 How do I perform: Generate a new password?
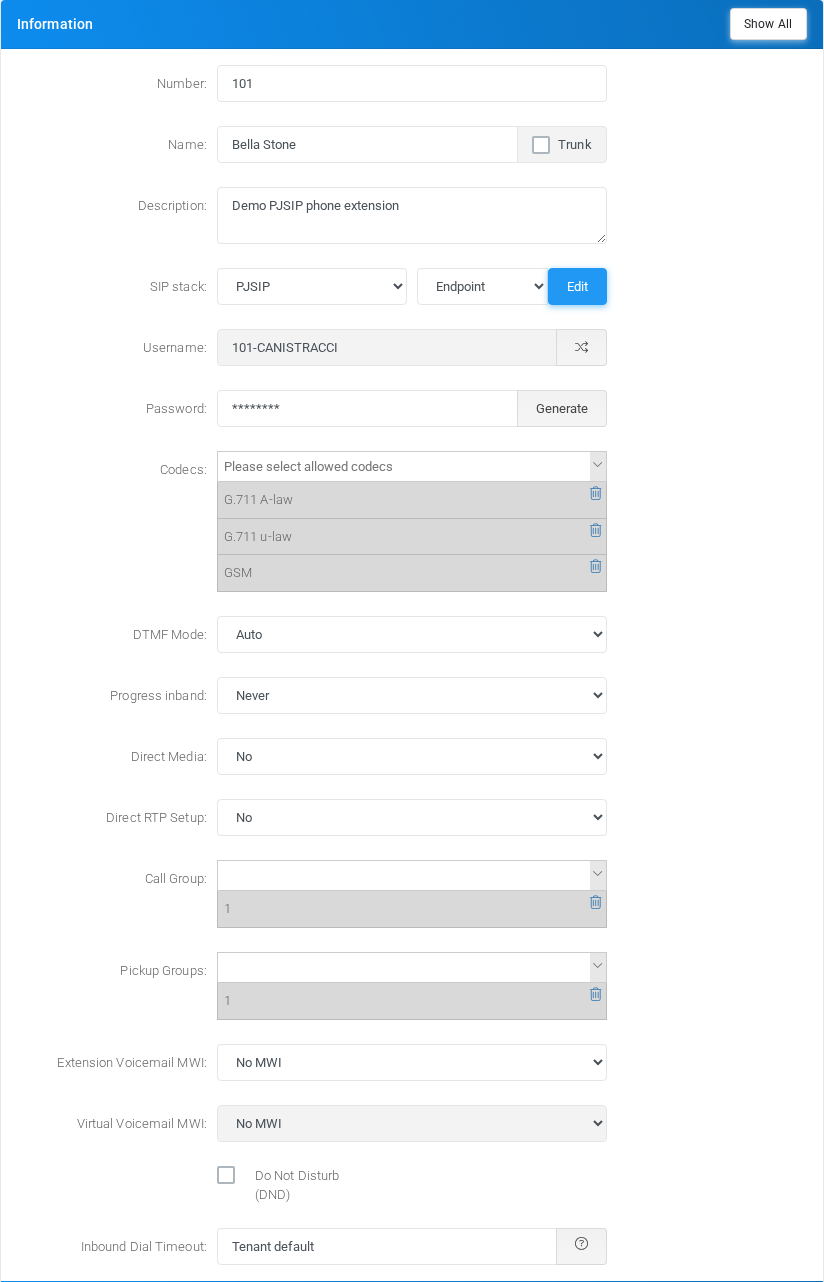562,408
